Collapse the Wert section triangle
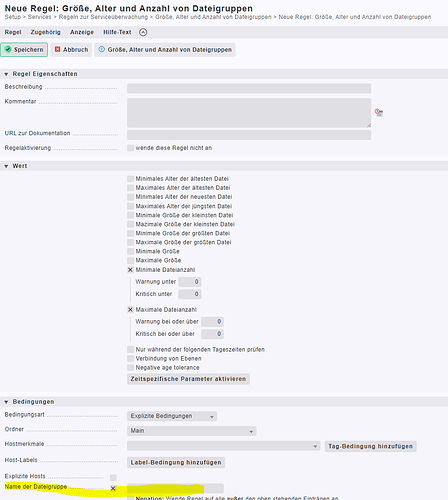Screen dimensions: 448x500 [6, 166]
